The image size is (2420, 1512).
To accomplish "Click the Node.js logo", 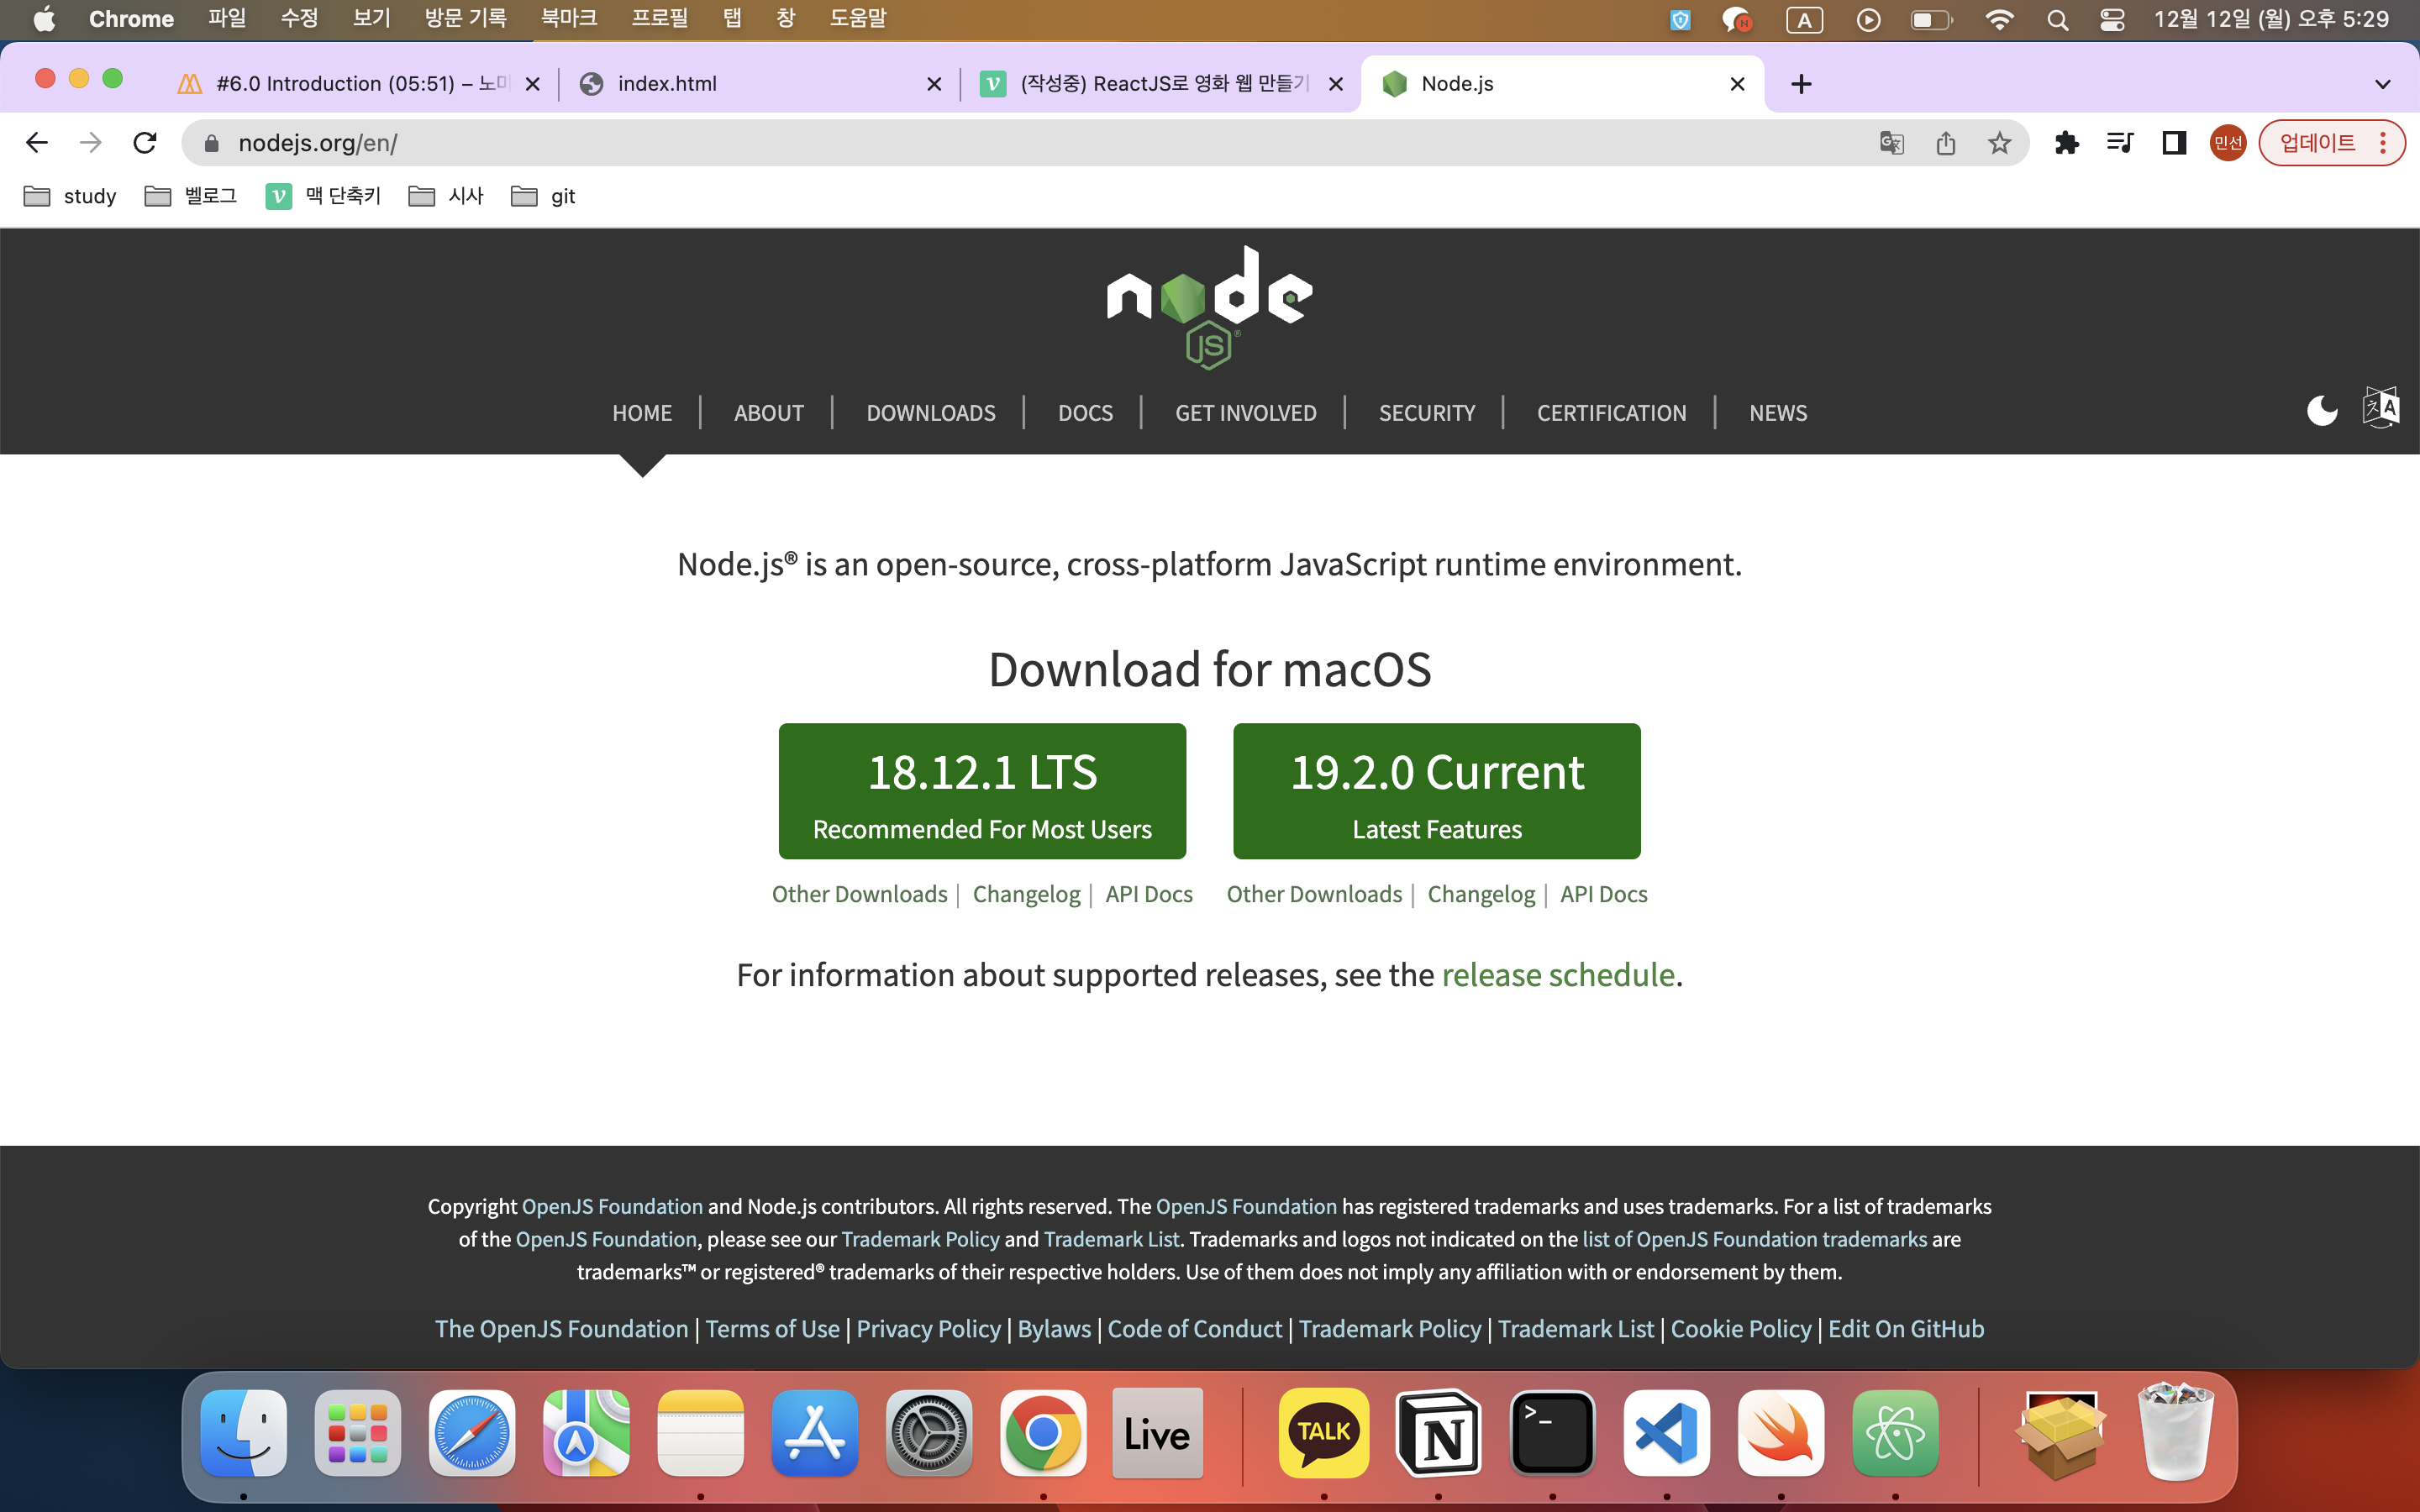I will (x=1210, y=308).
